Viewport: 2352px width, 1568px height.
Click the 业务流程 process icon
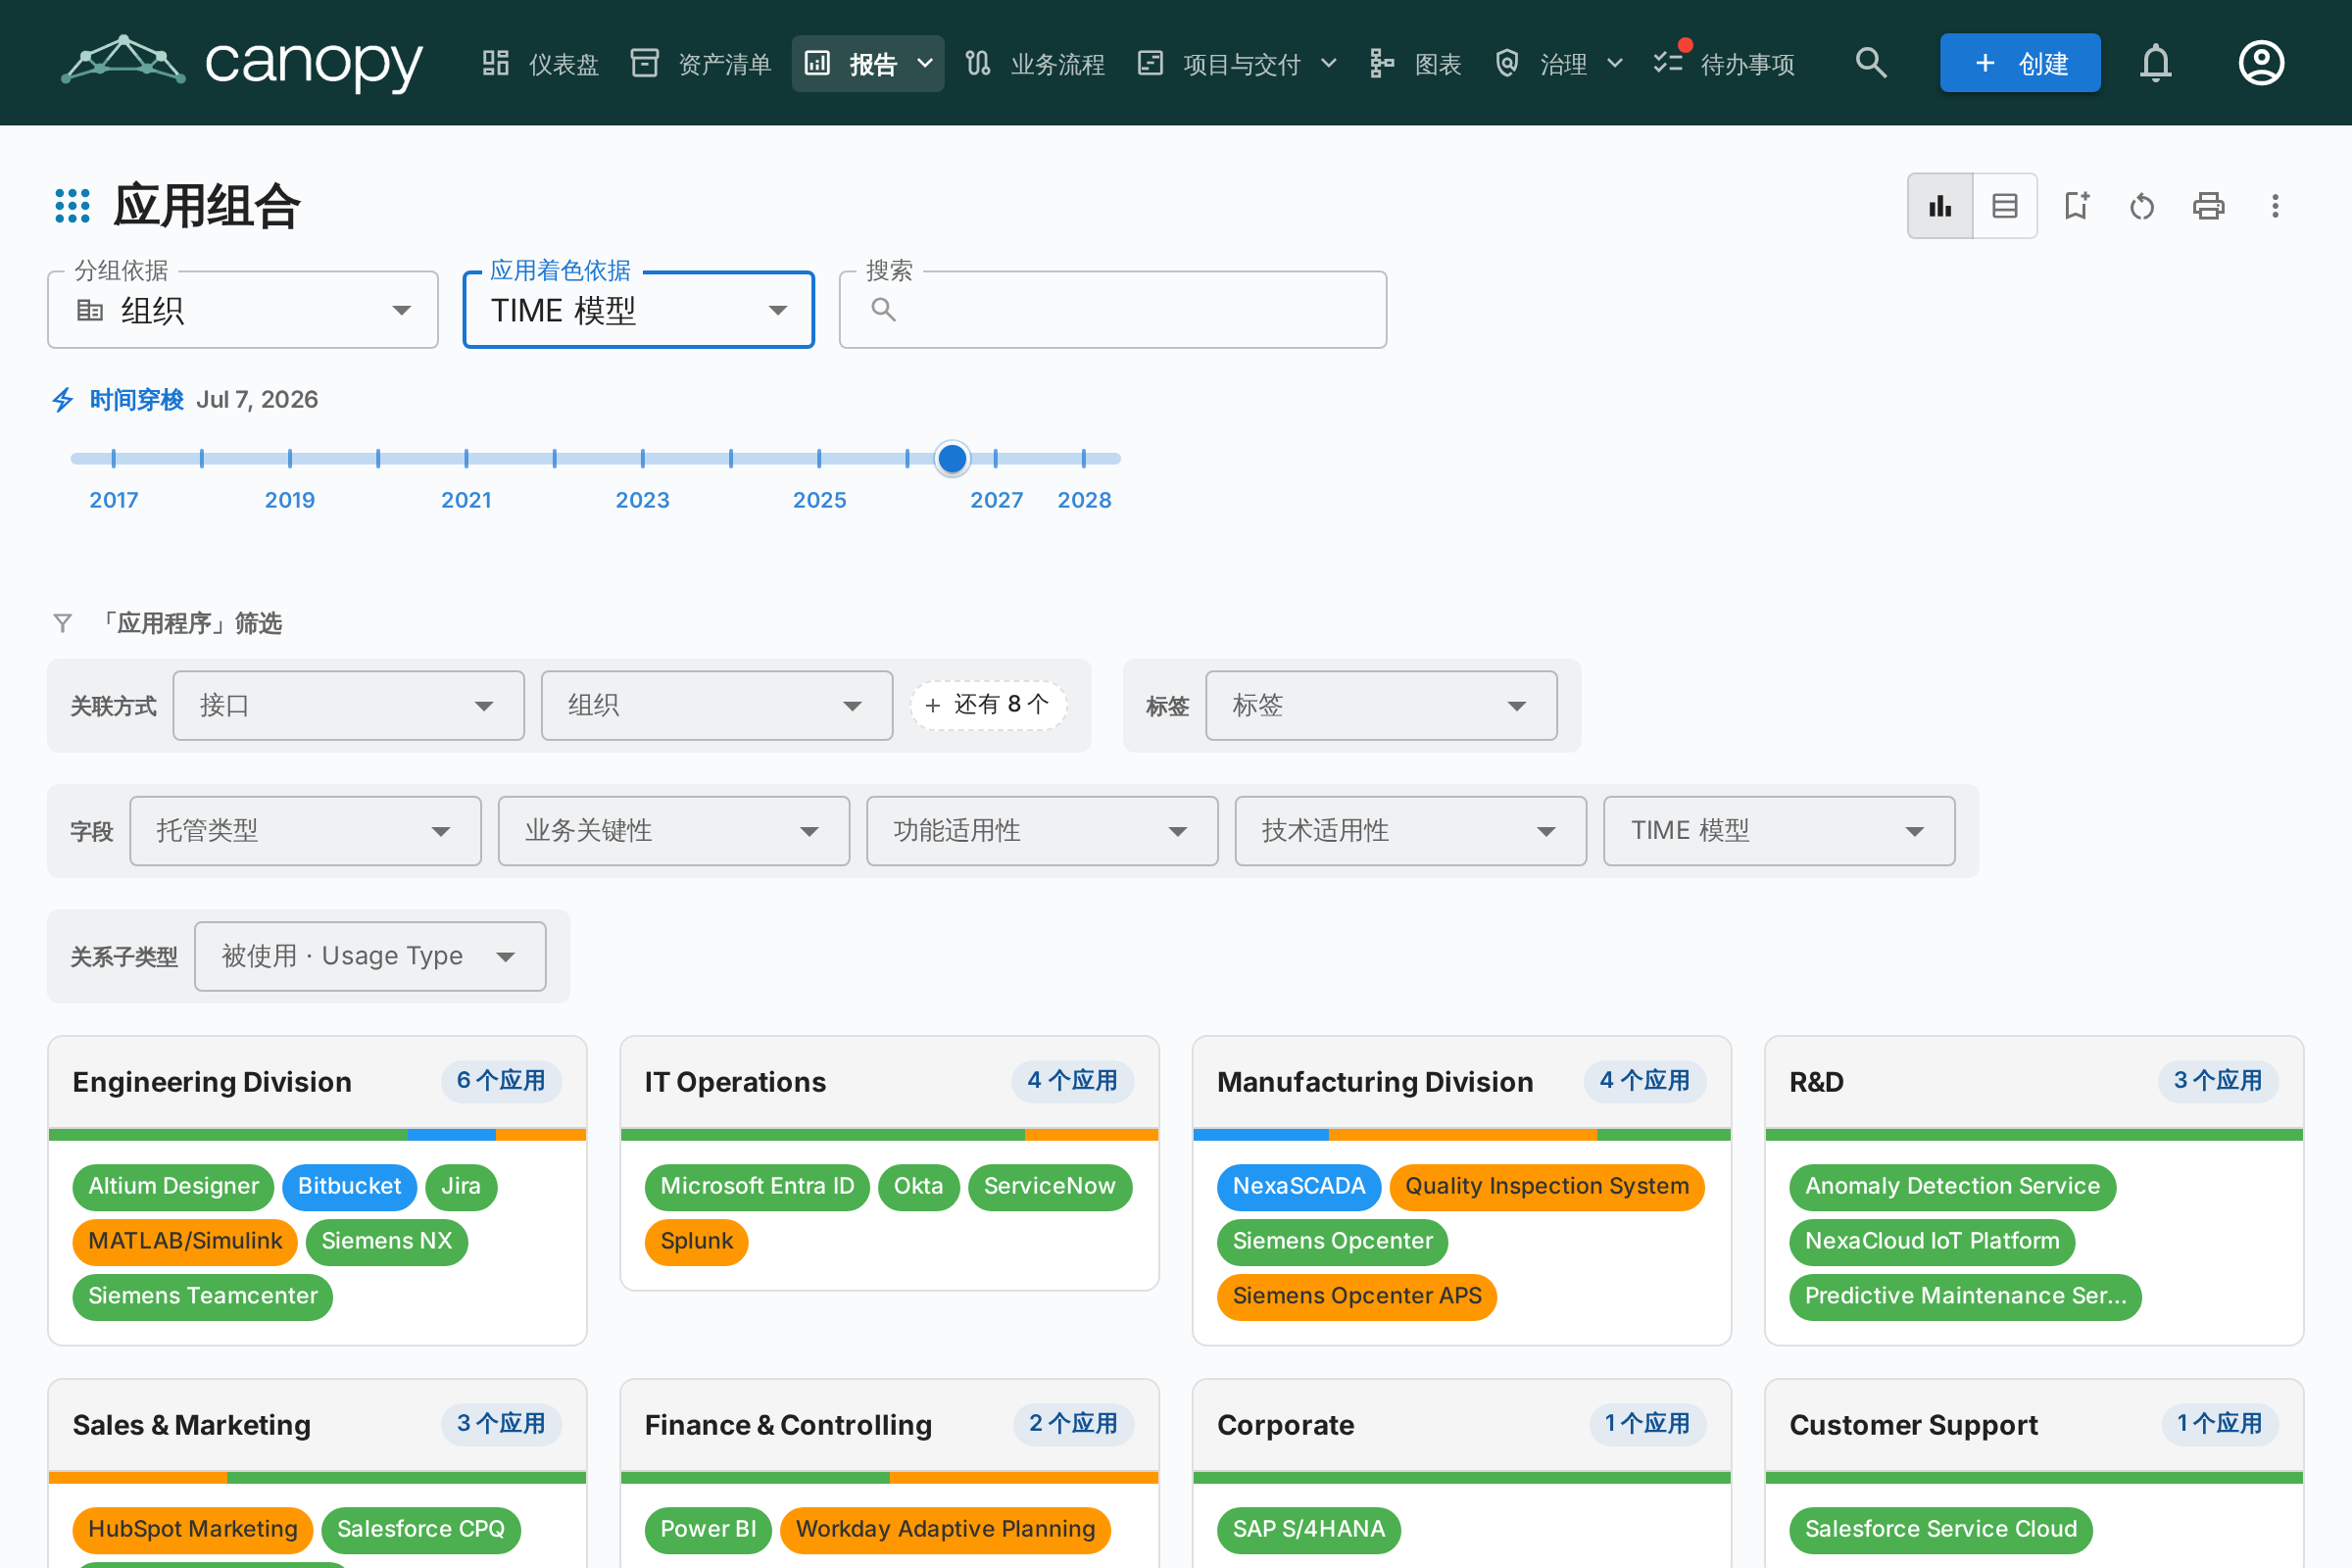(x=978, y=63)
